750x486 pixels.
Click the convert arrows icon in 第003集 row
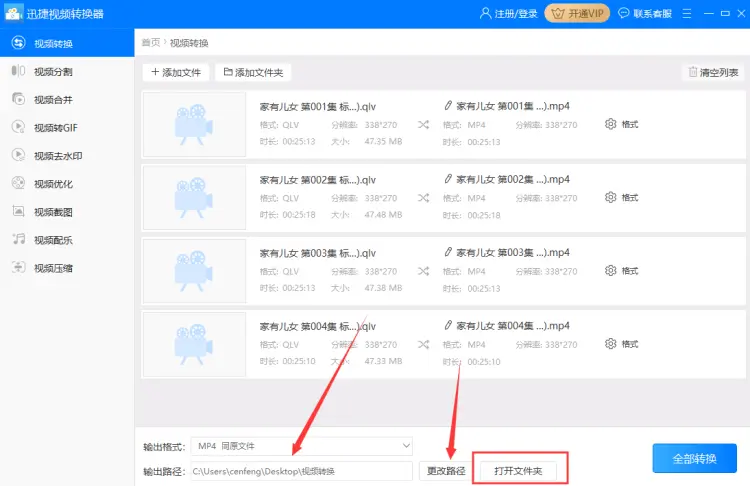click(423, 271)
